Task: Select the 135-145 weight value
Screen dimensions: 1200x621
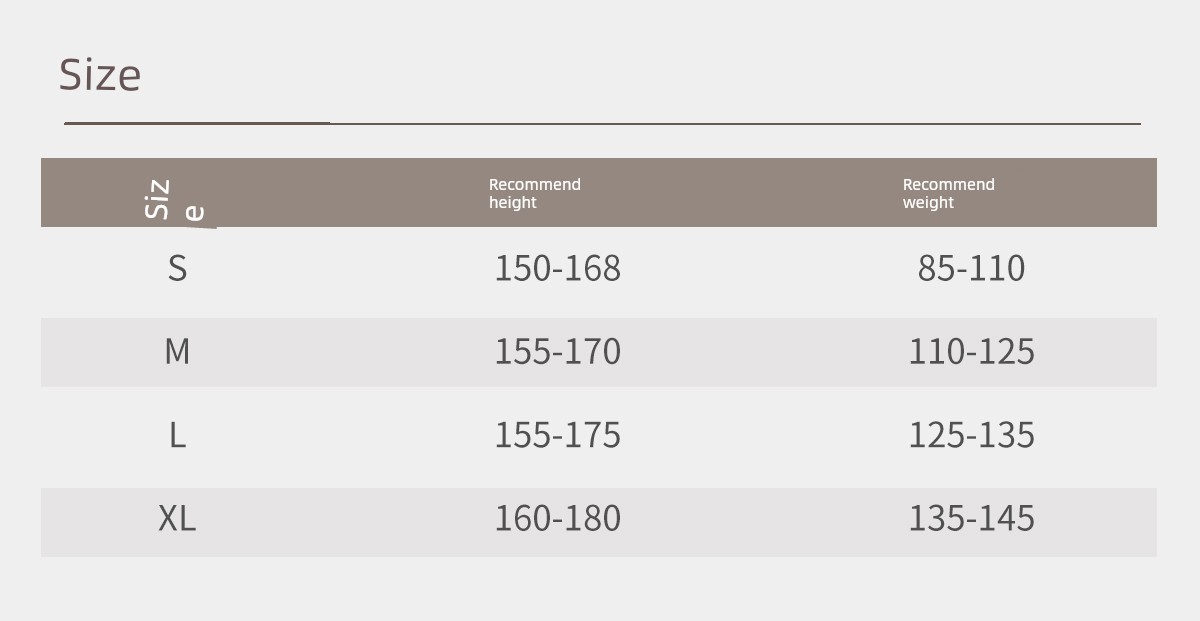Action: pyautogui.click(x=971, y=518)
